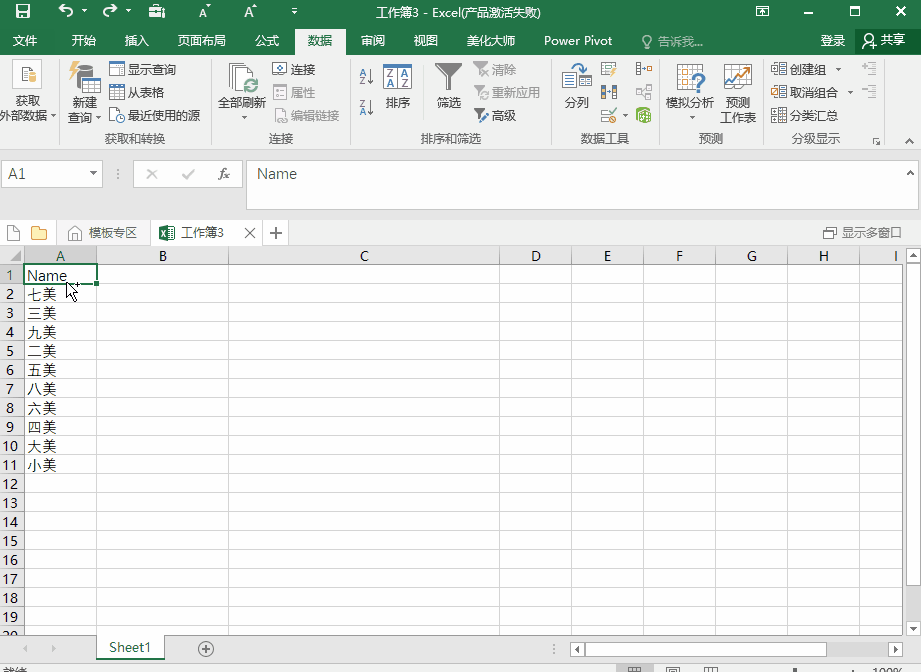Open the Data Validation dropdown arrow
Viewport: 921px width, 672px height.
(x=625, y=116)
